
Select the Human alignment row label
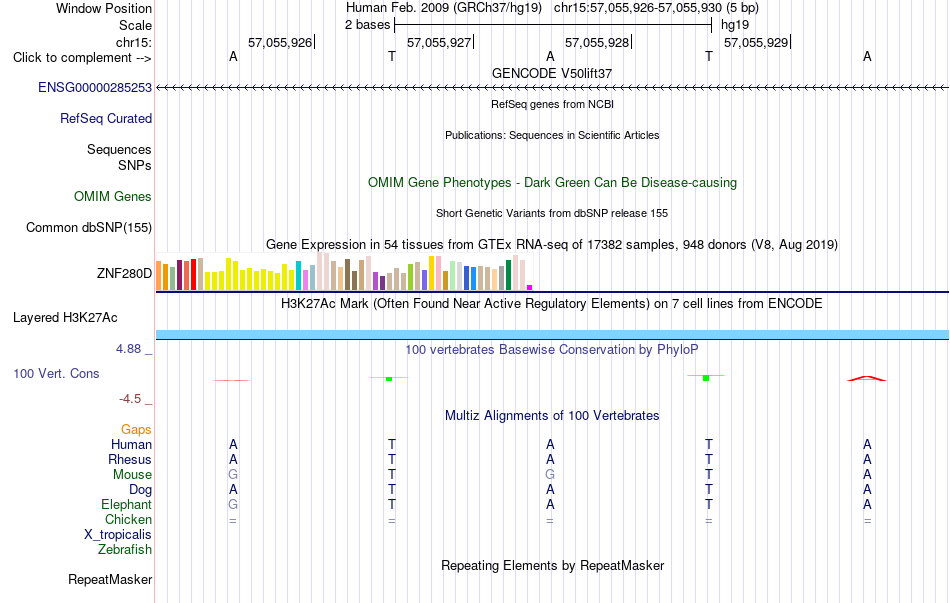131,444
